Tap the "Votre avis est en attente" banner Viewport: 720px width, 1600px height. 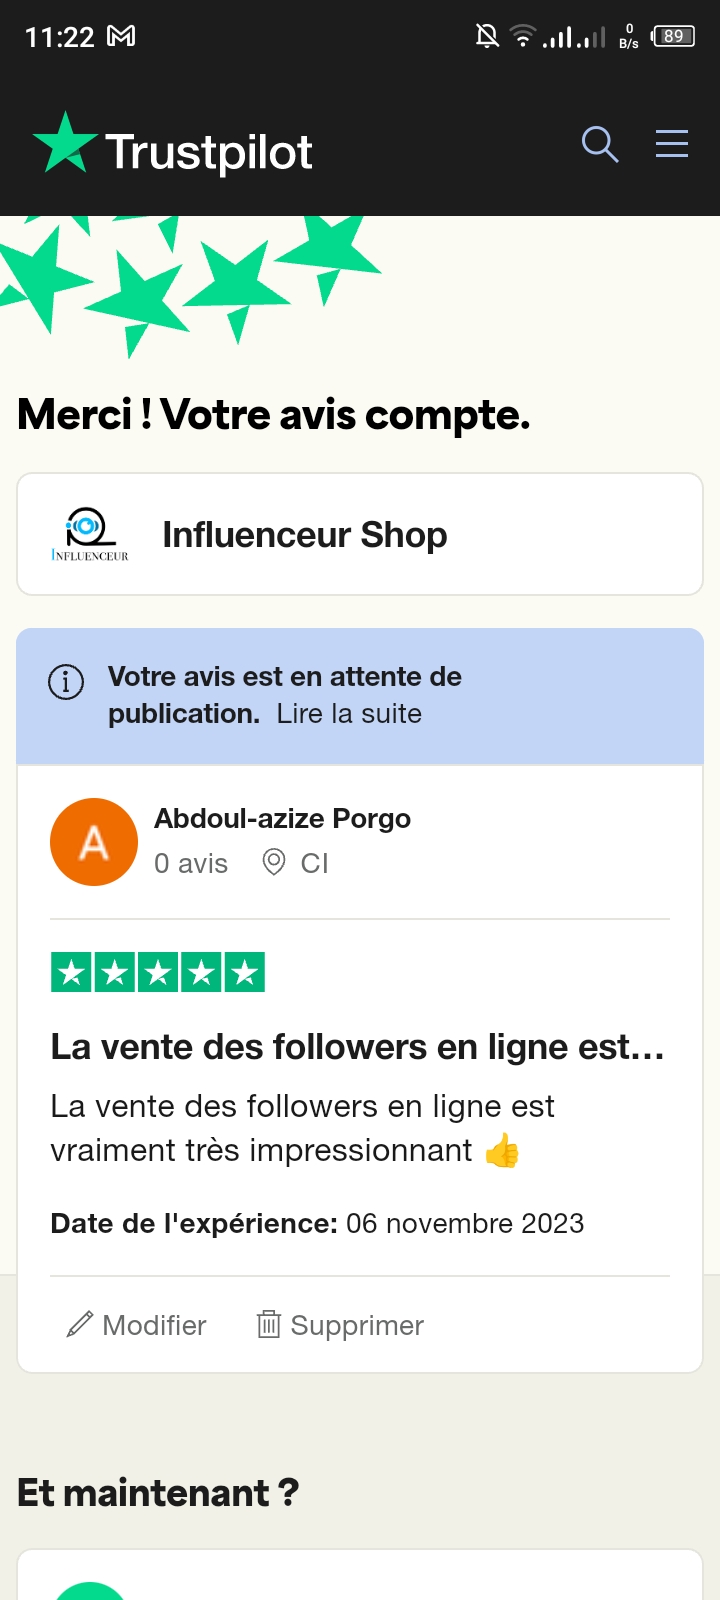(x=360, y=695)
